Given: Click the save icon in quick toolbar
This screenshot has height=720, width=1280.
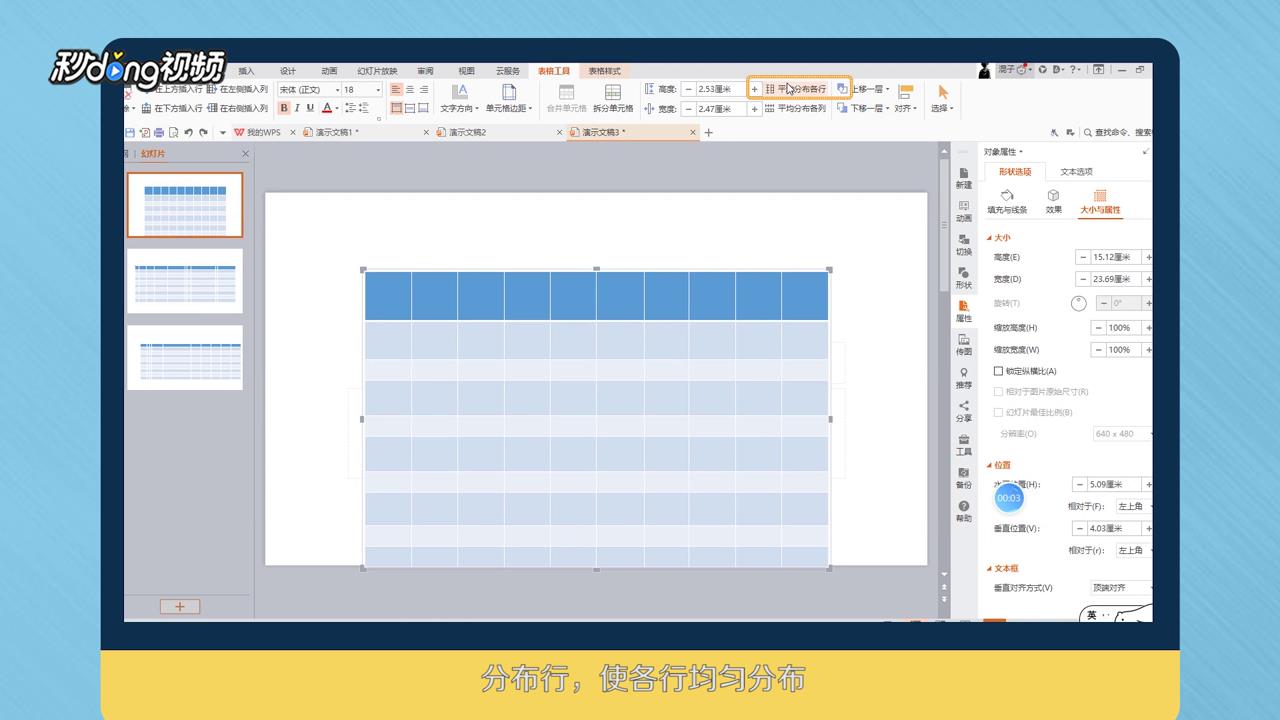Looking at the screenshot, I should [130, 132].
